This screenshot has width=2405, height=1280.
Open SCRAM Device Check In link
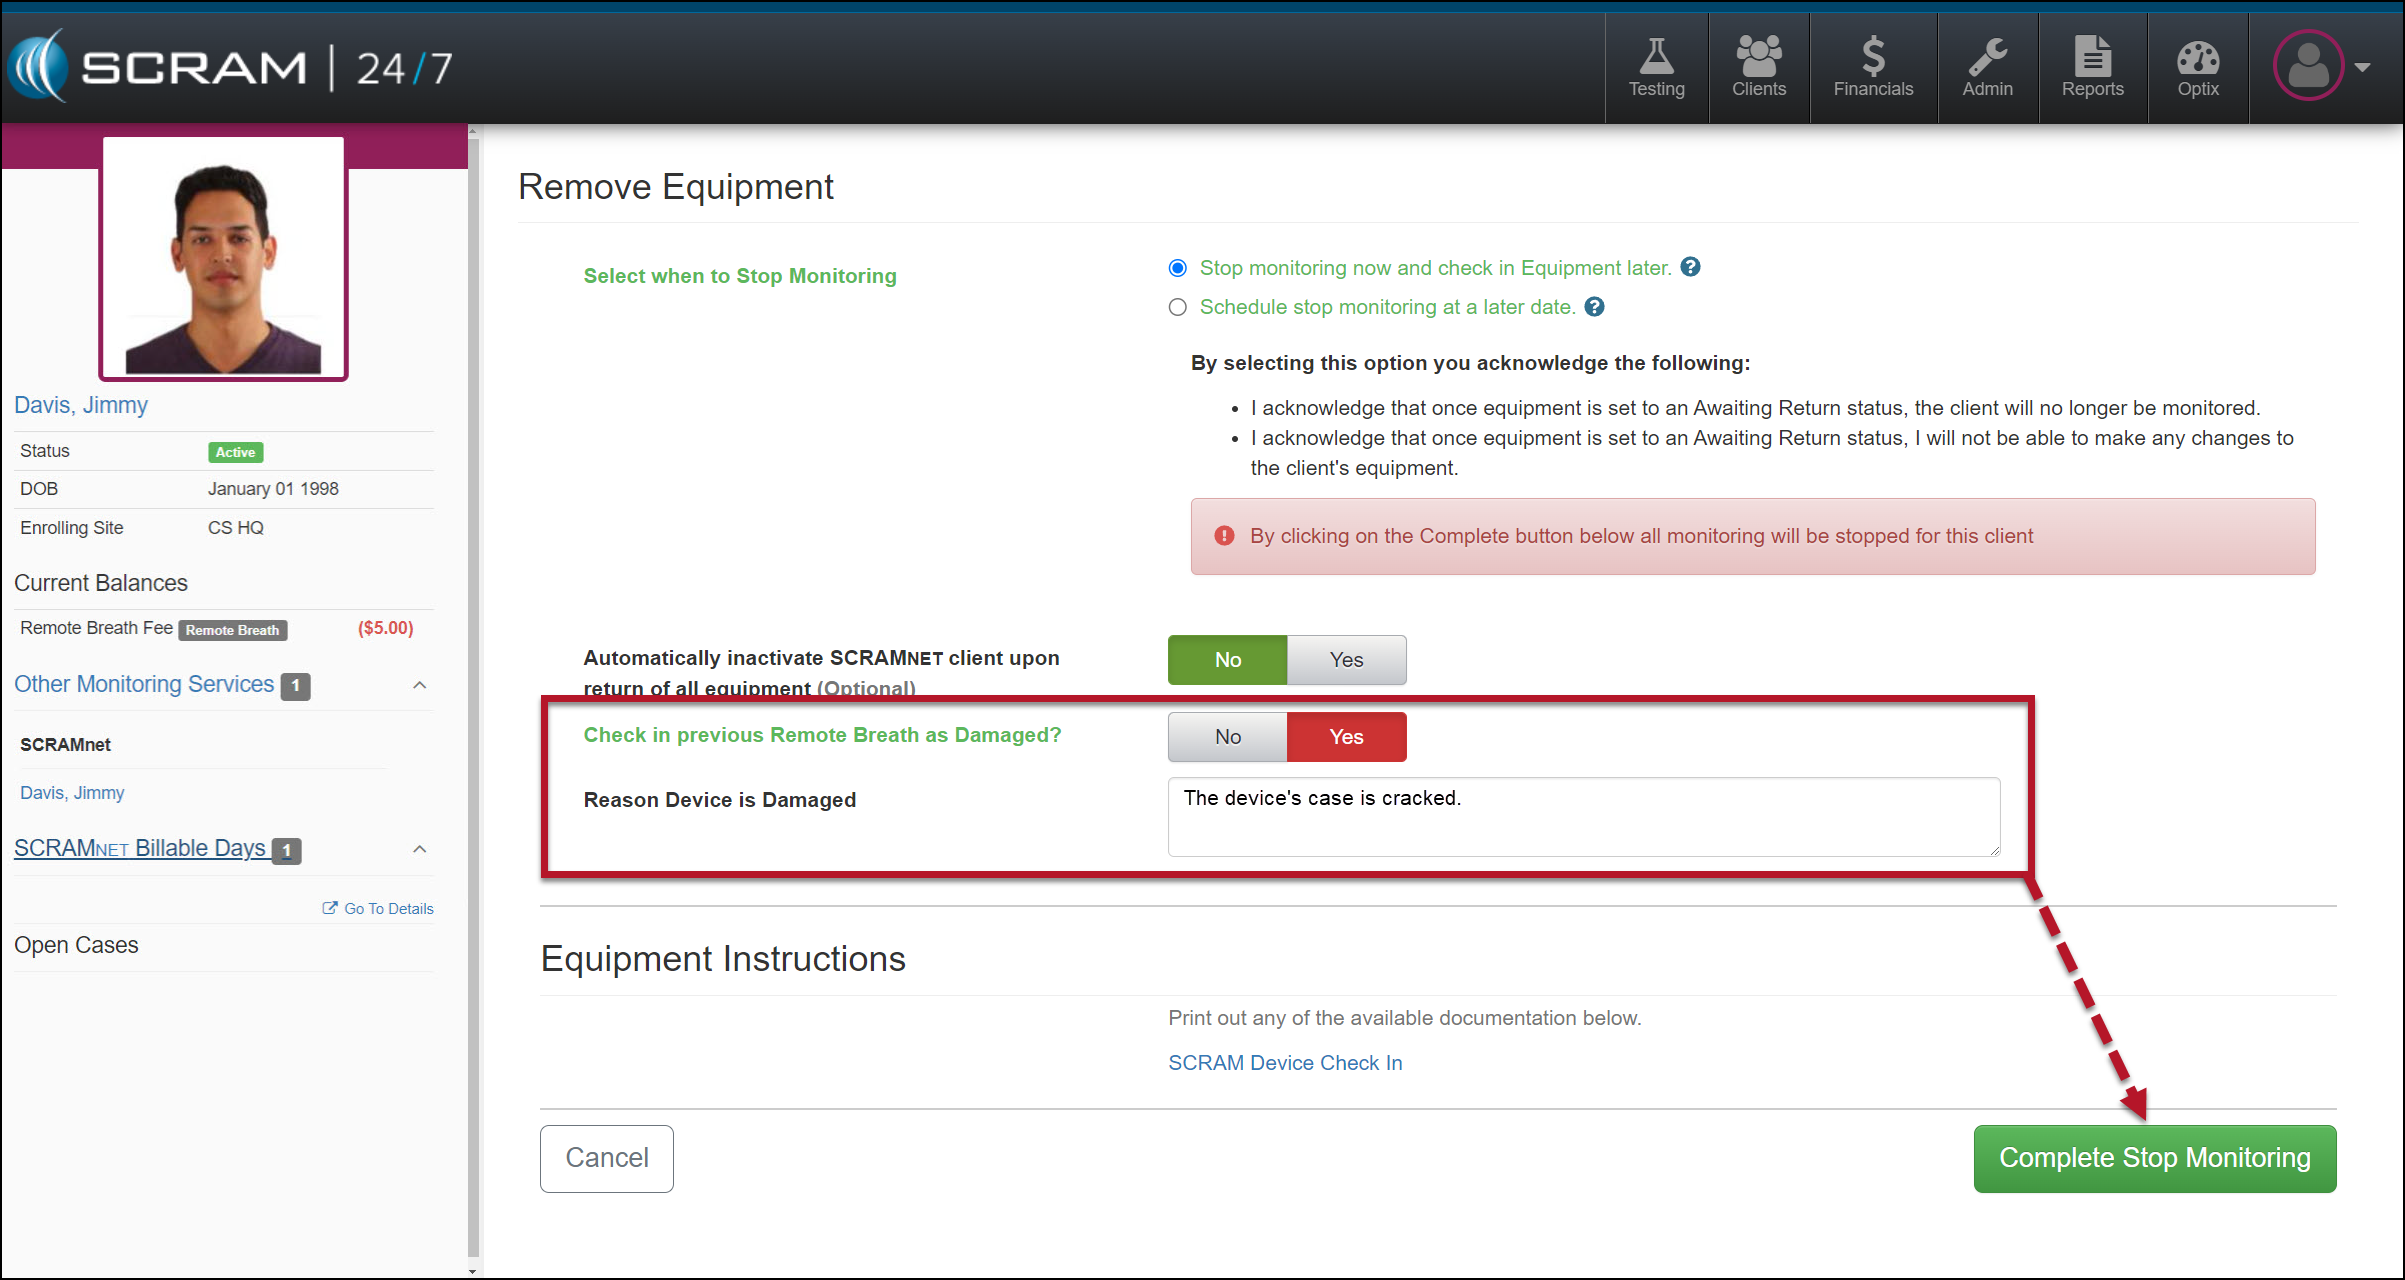[1285, 1063]
